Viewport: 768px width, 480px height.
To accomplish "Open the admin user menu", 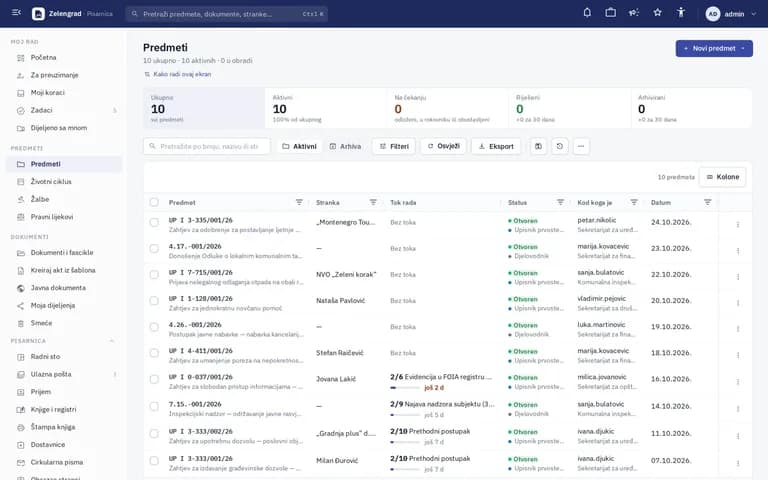I will point(730,14).
